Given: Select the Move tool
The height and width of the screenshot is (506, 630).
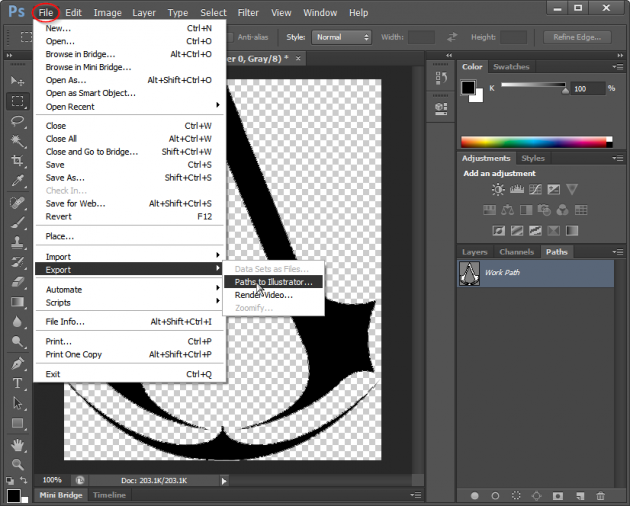Looking at the screenshot, I should 17,81.
